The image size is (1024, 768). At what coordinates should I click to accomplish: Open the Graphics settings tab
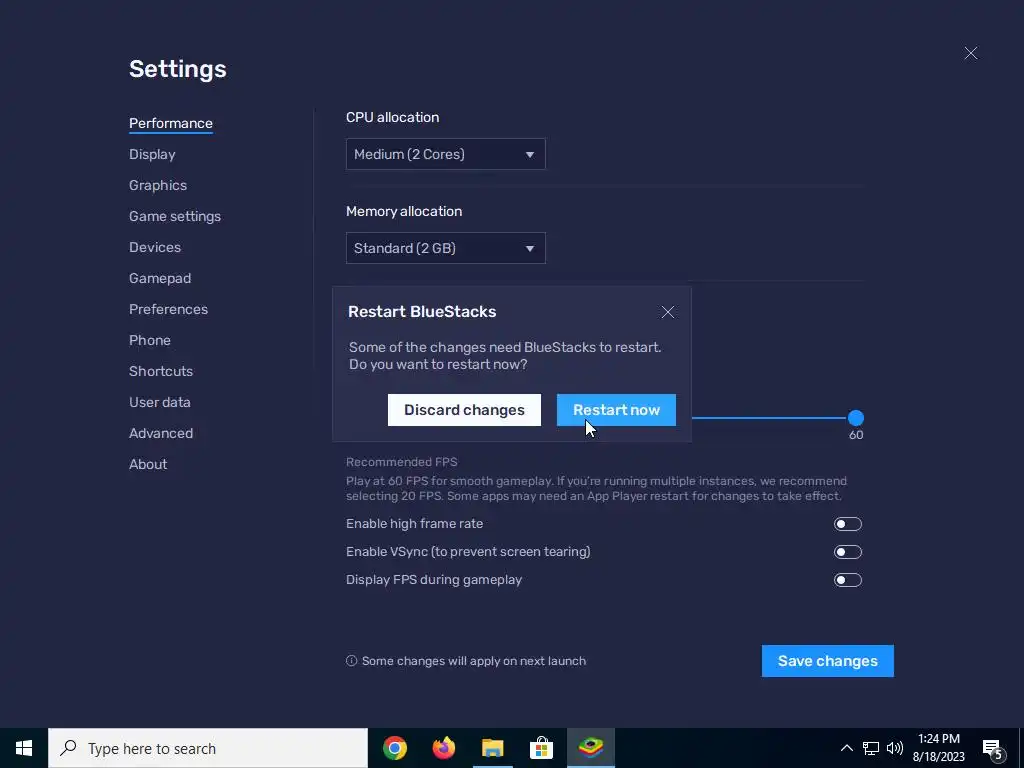[x=158, y=185]
